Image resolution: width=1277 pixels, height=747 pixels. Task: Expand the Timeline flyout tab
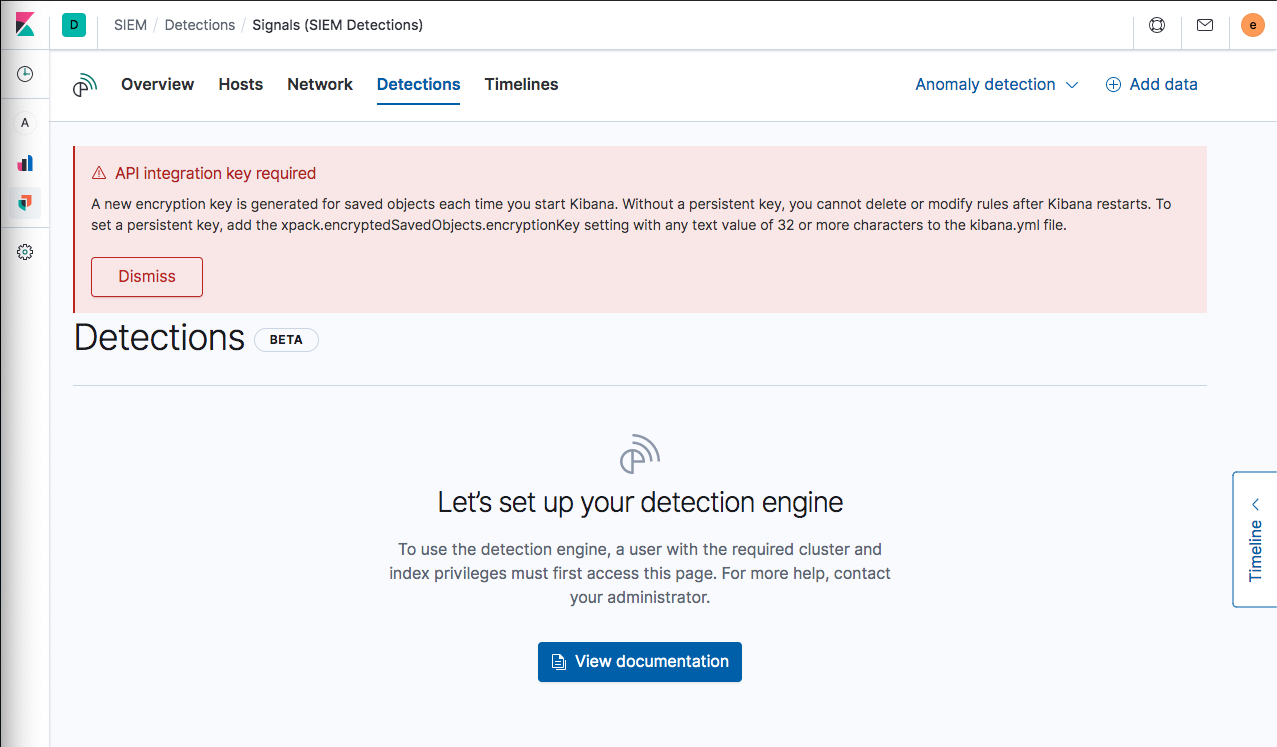tap(1255, 539)
